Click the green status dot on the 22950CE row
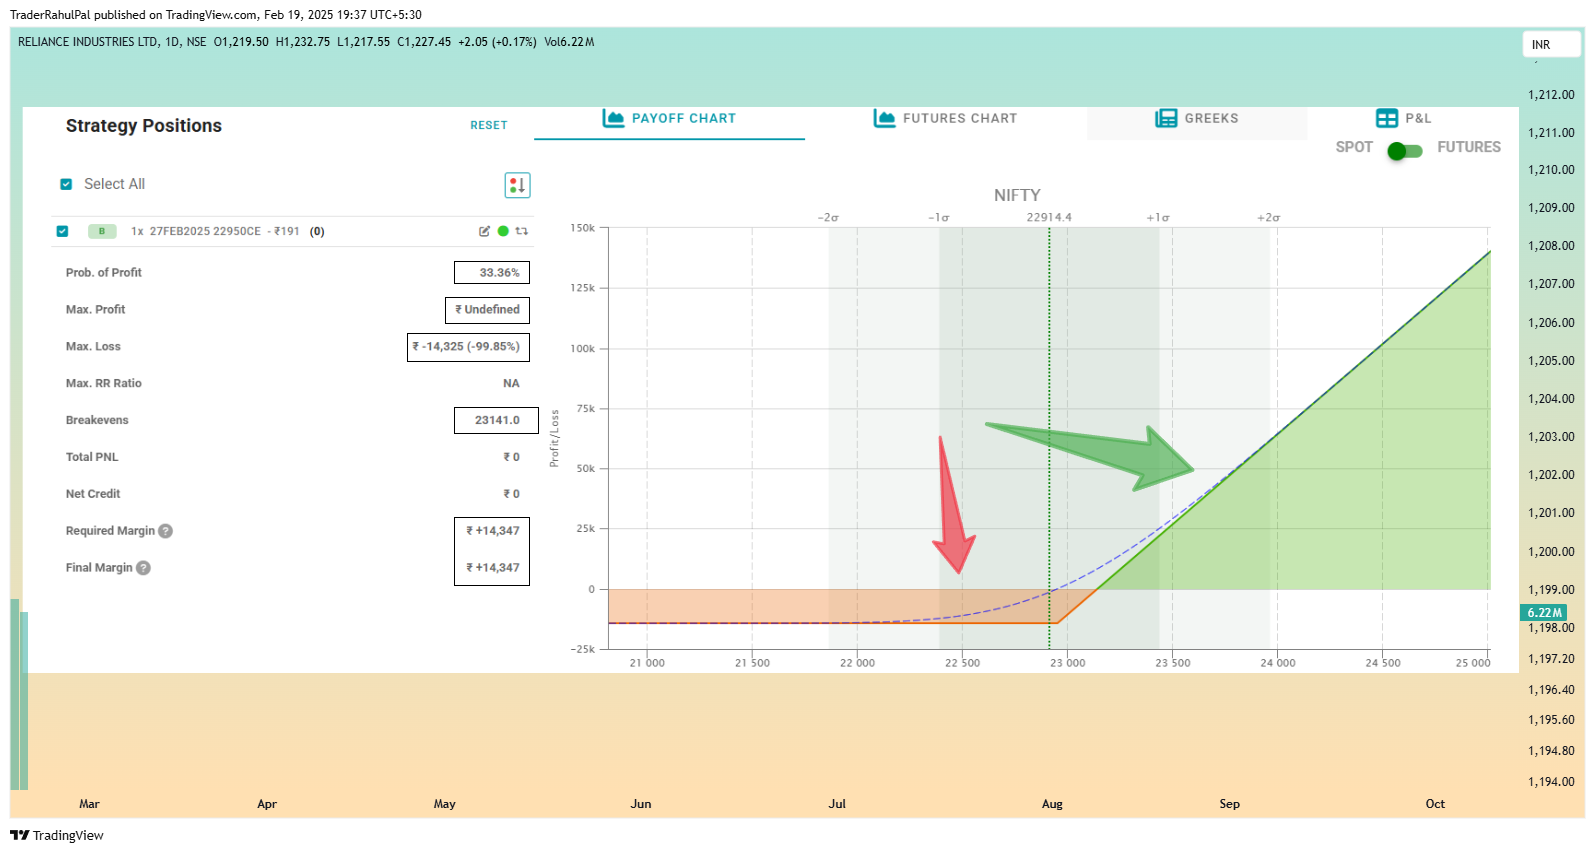Image resolution: width=1595 pixels, height=853 pixels. pos(503,231)
